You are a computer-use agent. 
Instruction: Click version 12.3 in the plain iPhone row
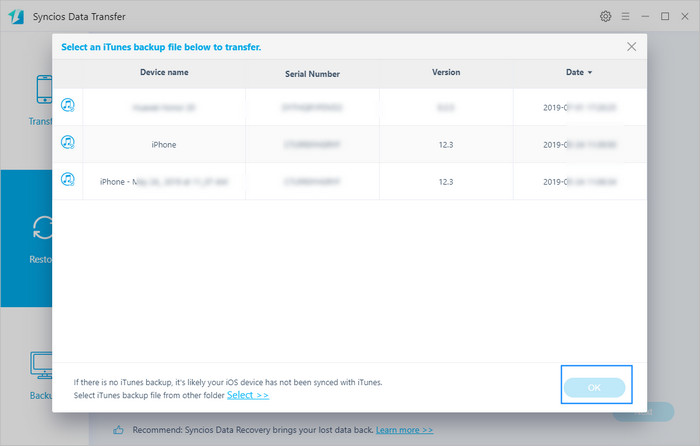click(x=446, y=145)
